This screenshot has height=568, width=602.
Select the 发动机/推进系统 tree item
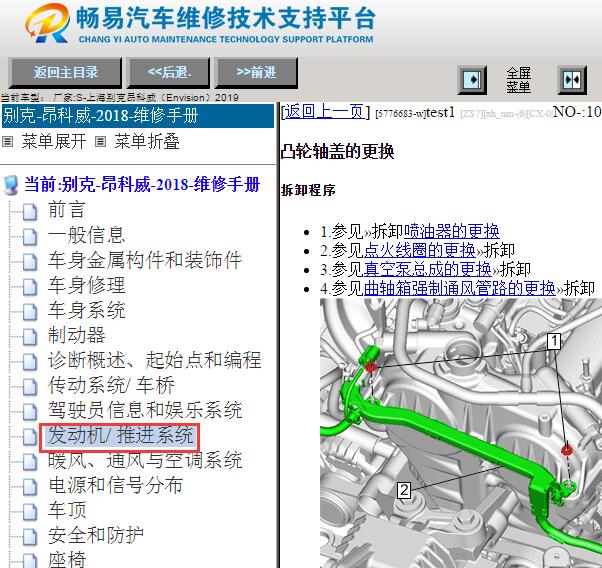(x=120, y=437)
